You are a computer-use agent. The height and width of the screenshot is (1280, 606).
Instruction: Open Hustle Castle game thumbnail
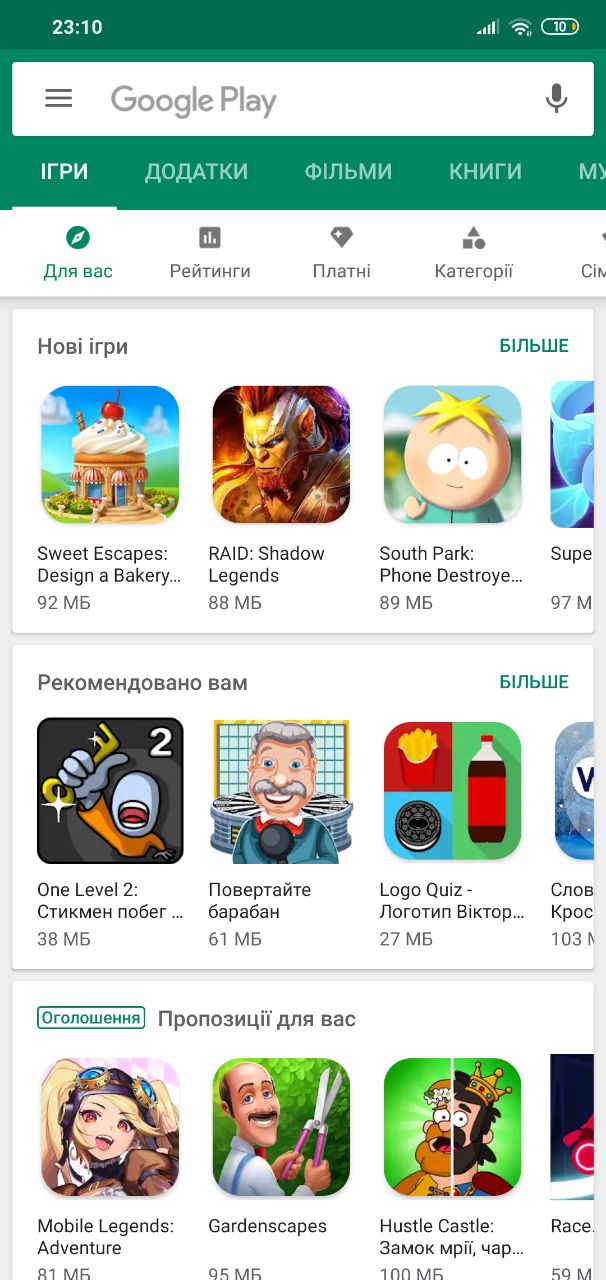point(453,1127)
